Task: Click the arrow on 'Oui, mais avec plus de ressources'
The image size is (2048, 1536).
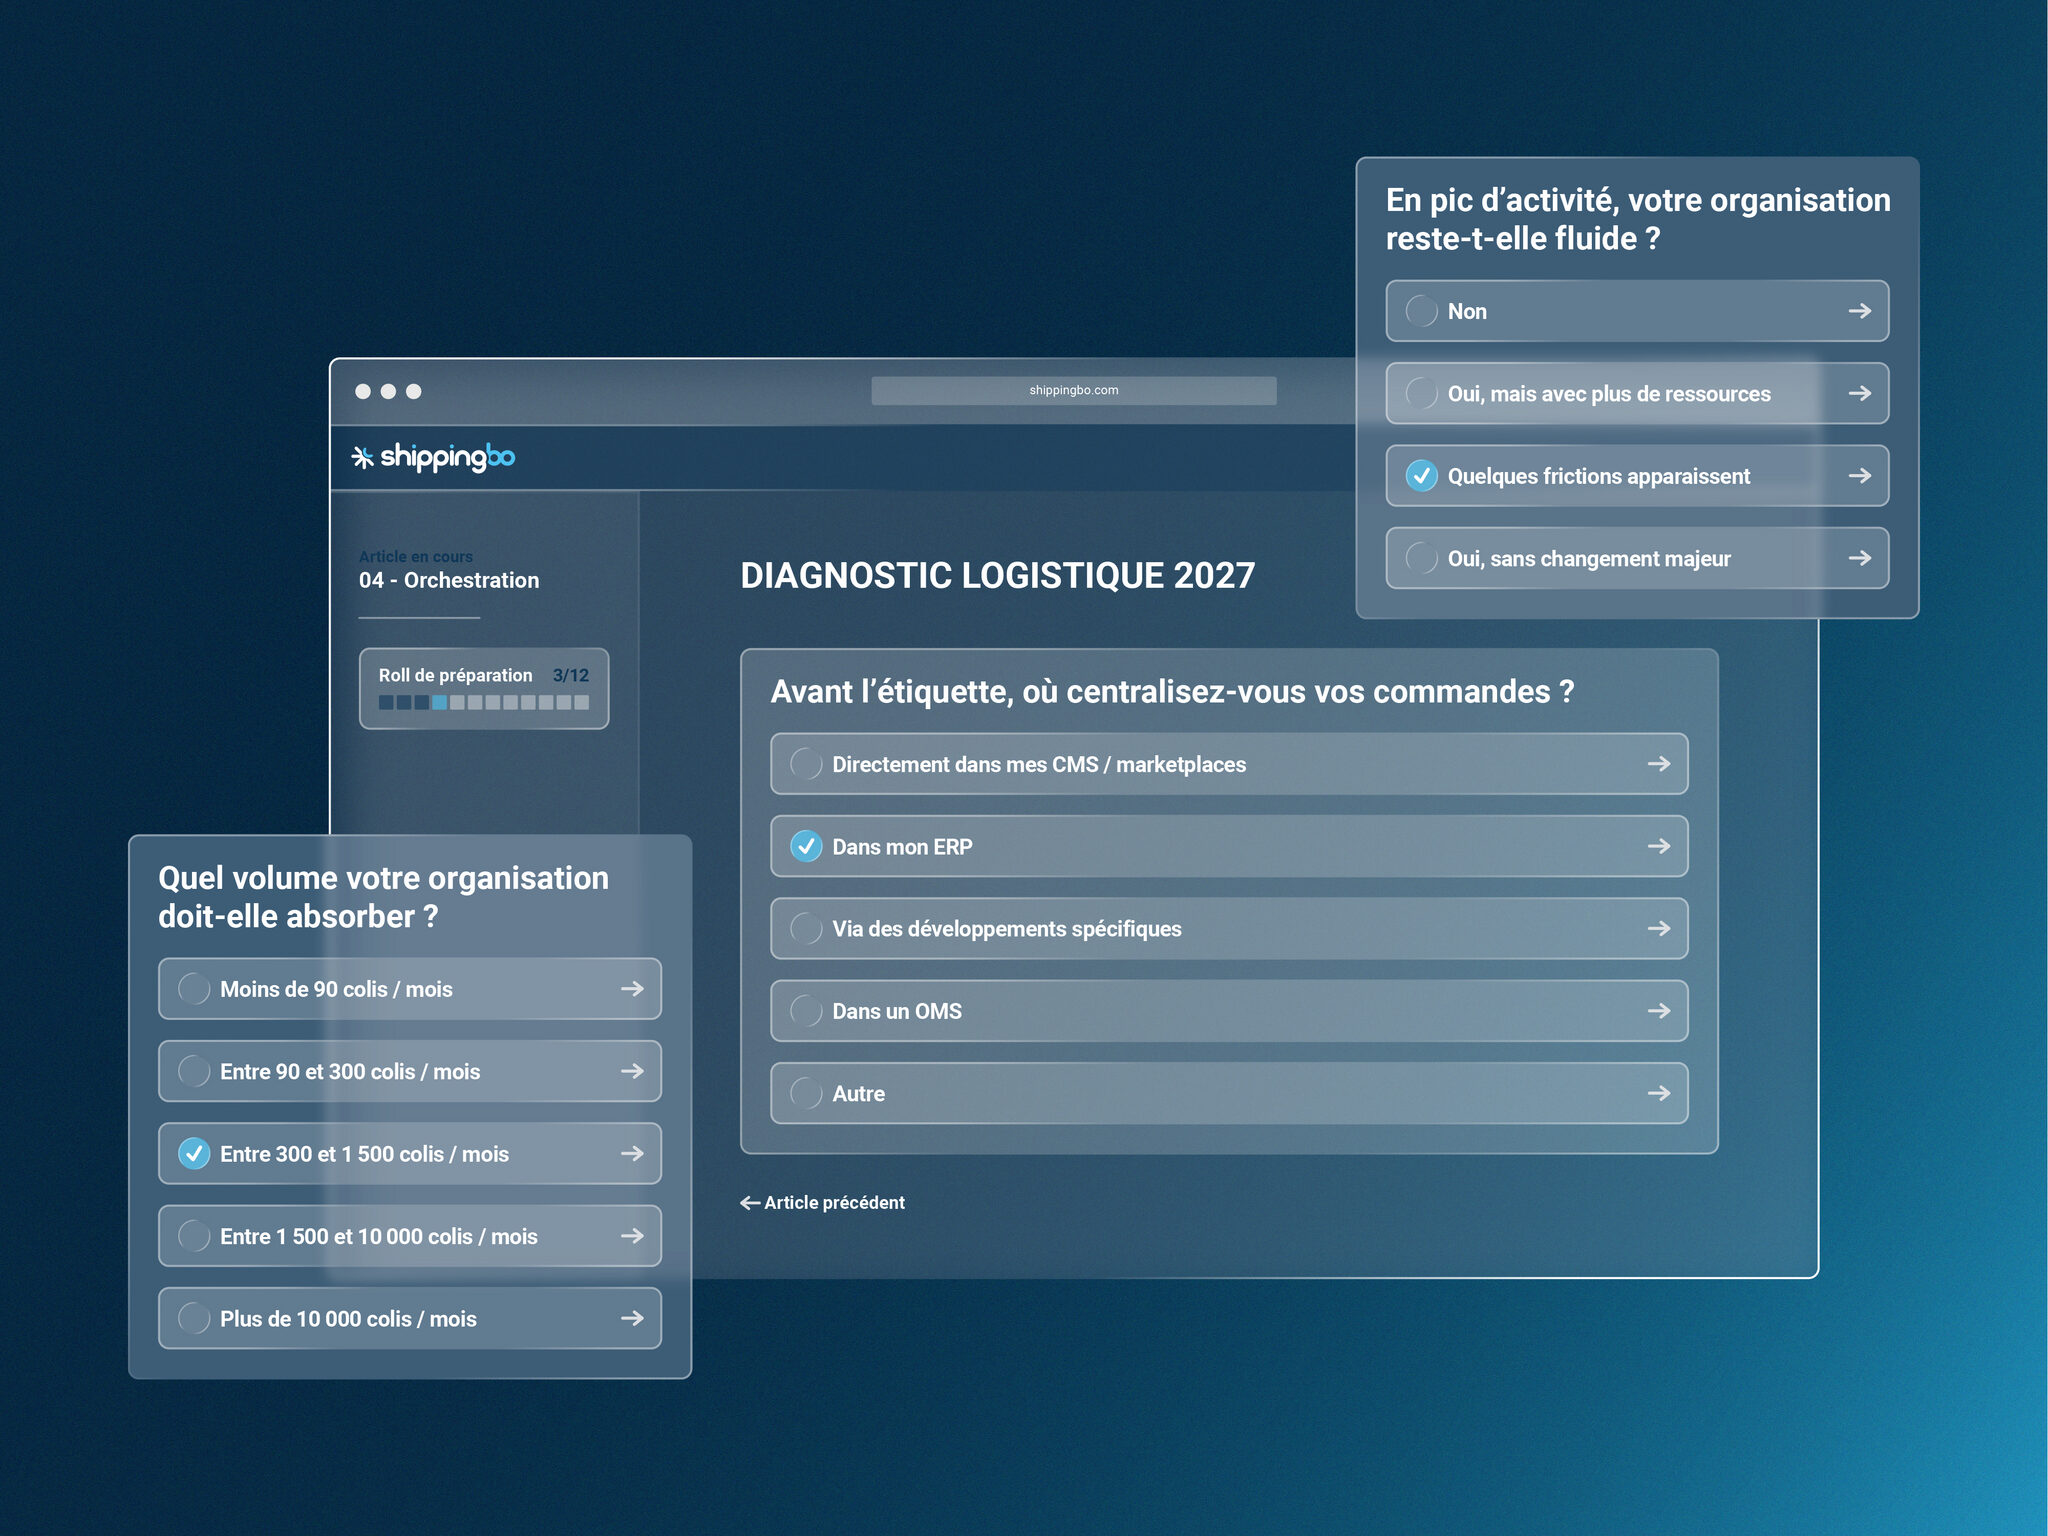Action: pos(1859,394)
